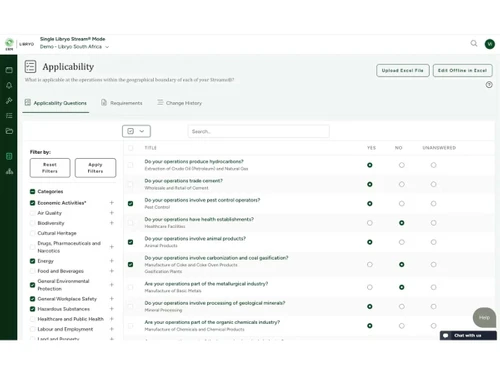Focus the Search questions field

pyautogui.click(x=259, y=131)
